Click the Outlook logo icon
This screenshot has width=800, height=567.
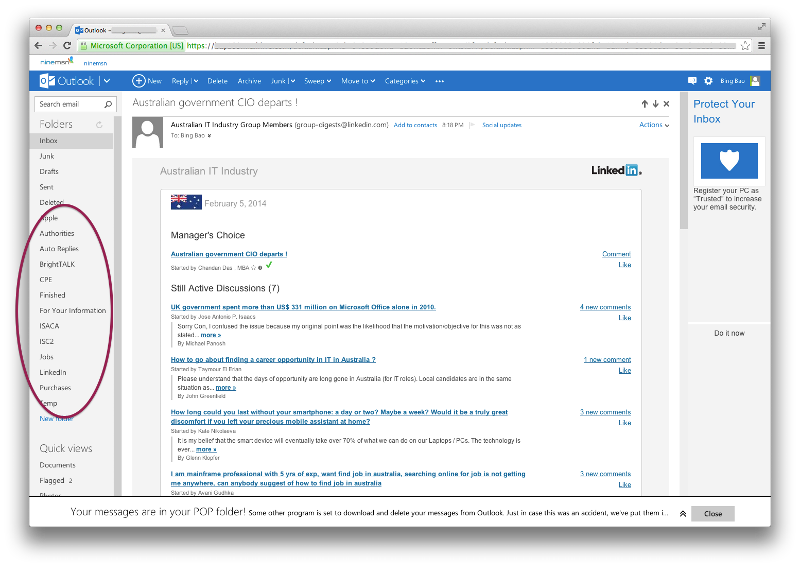47,81
